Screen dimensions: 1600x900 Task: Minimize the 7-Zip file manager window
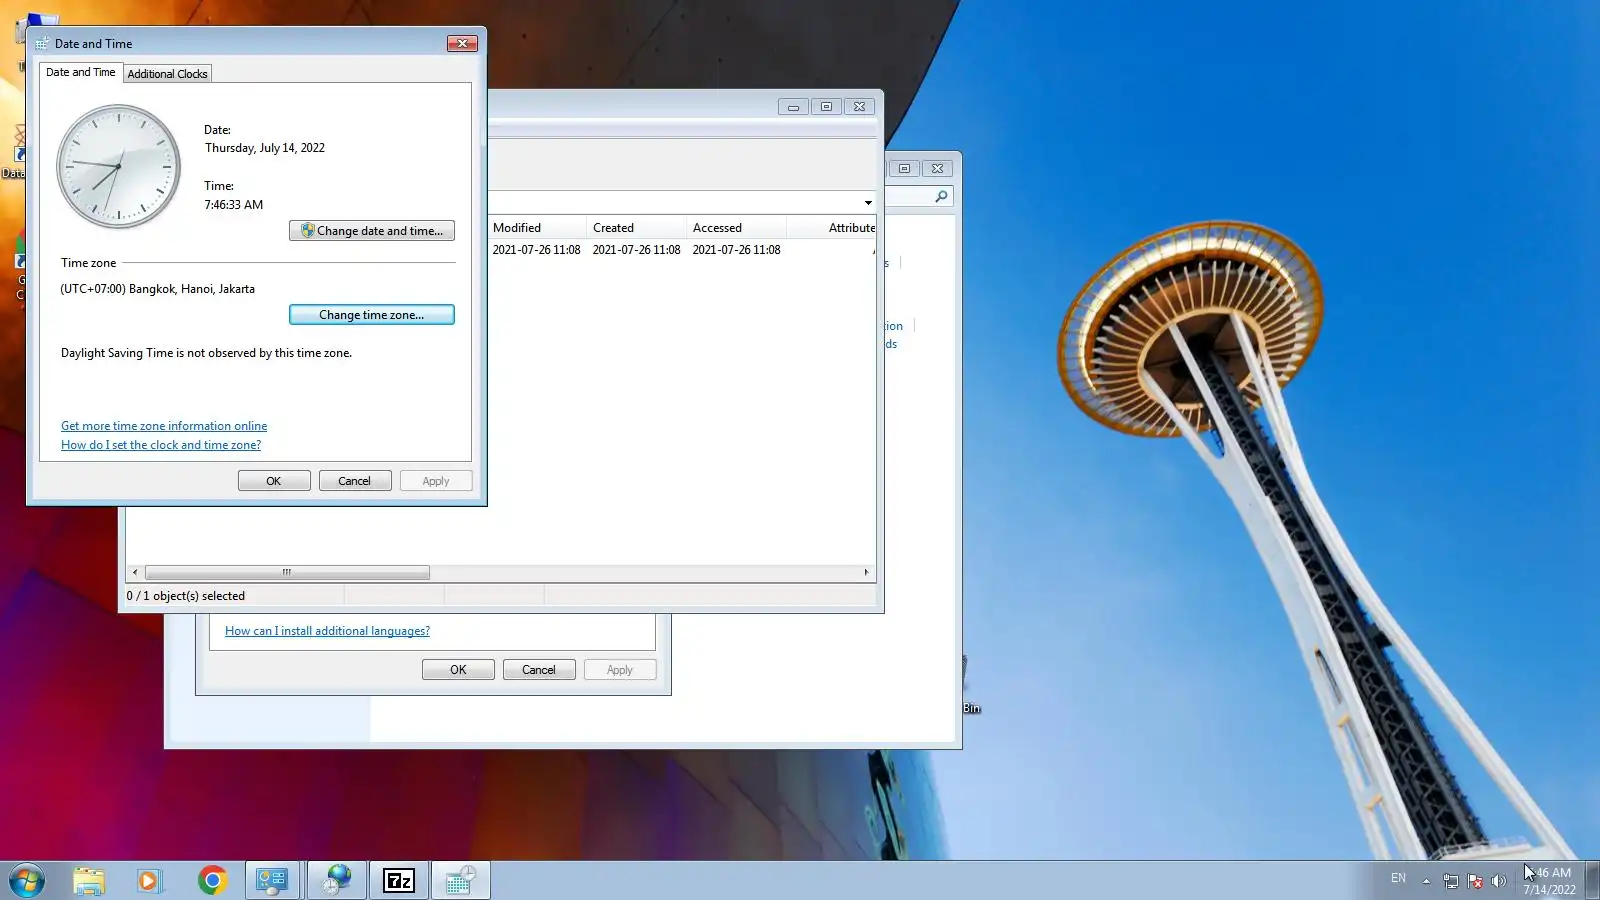tap(793, 107)
